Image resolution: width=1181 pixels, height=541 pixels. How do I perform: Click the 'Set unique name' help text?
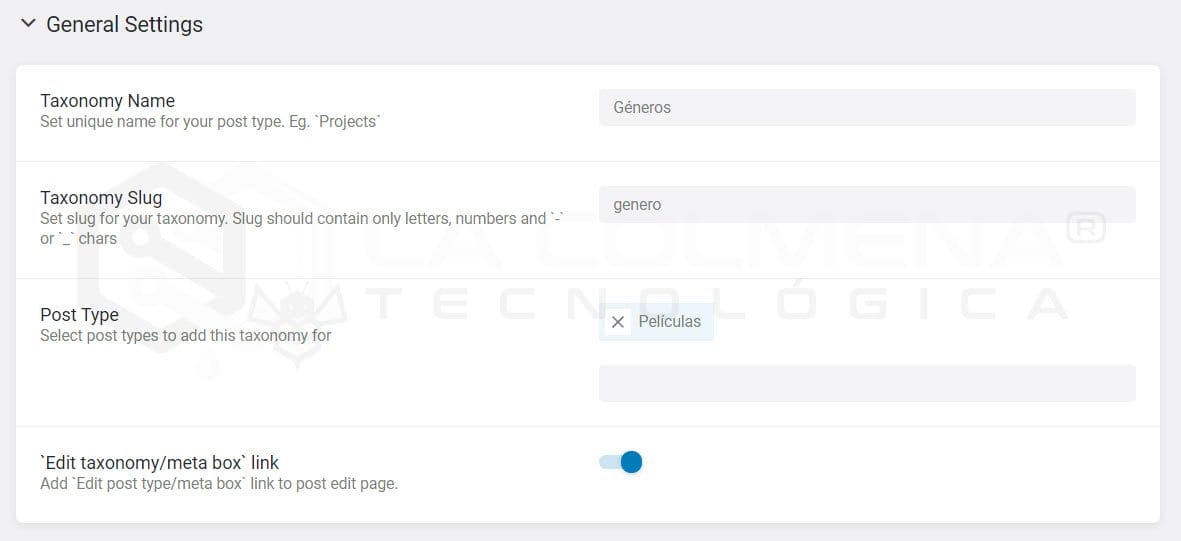coord(210,122)
